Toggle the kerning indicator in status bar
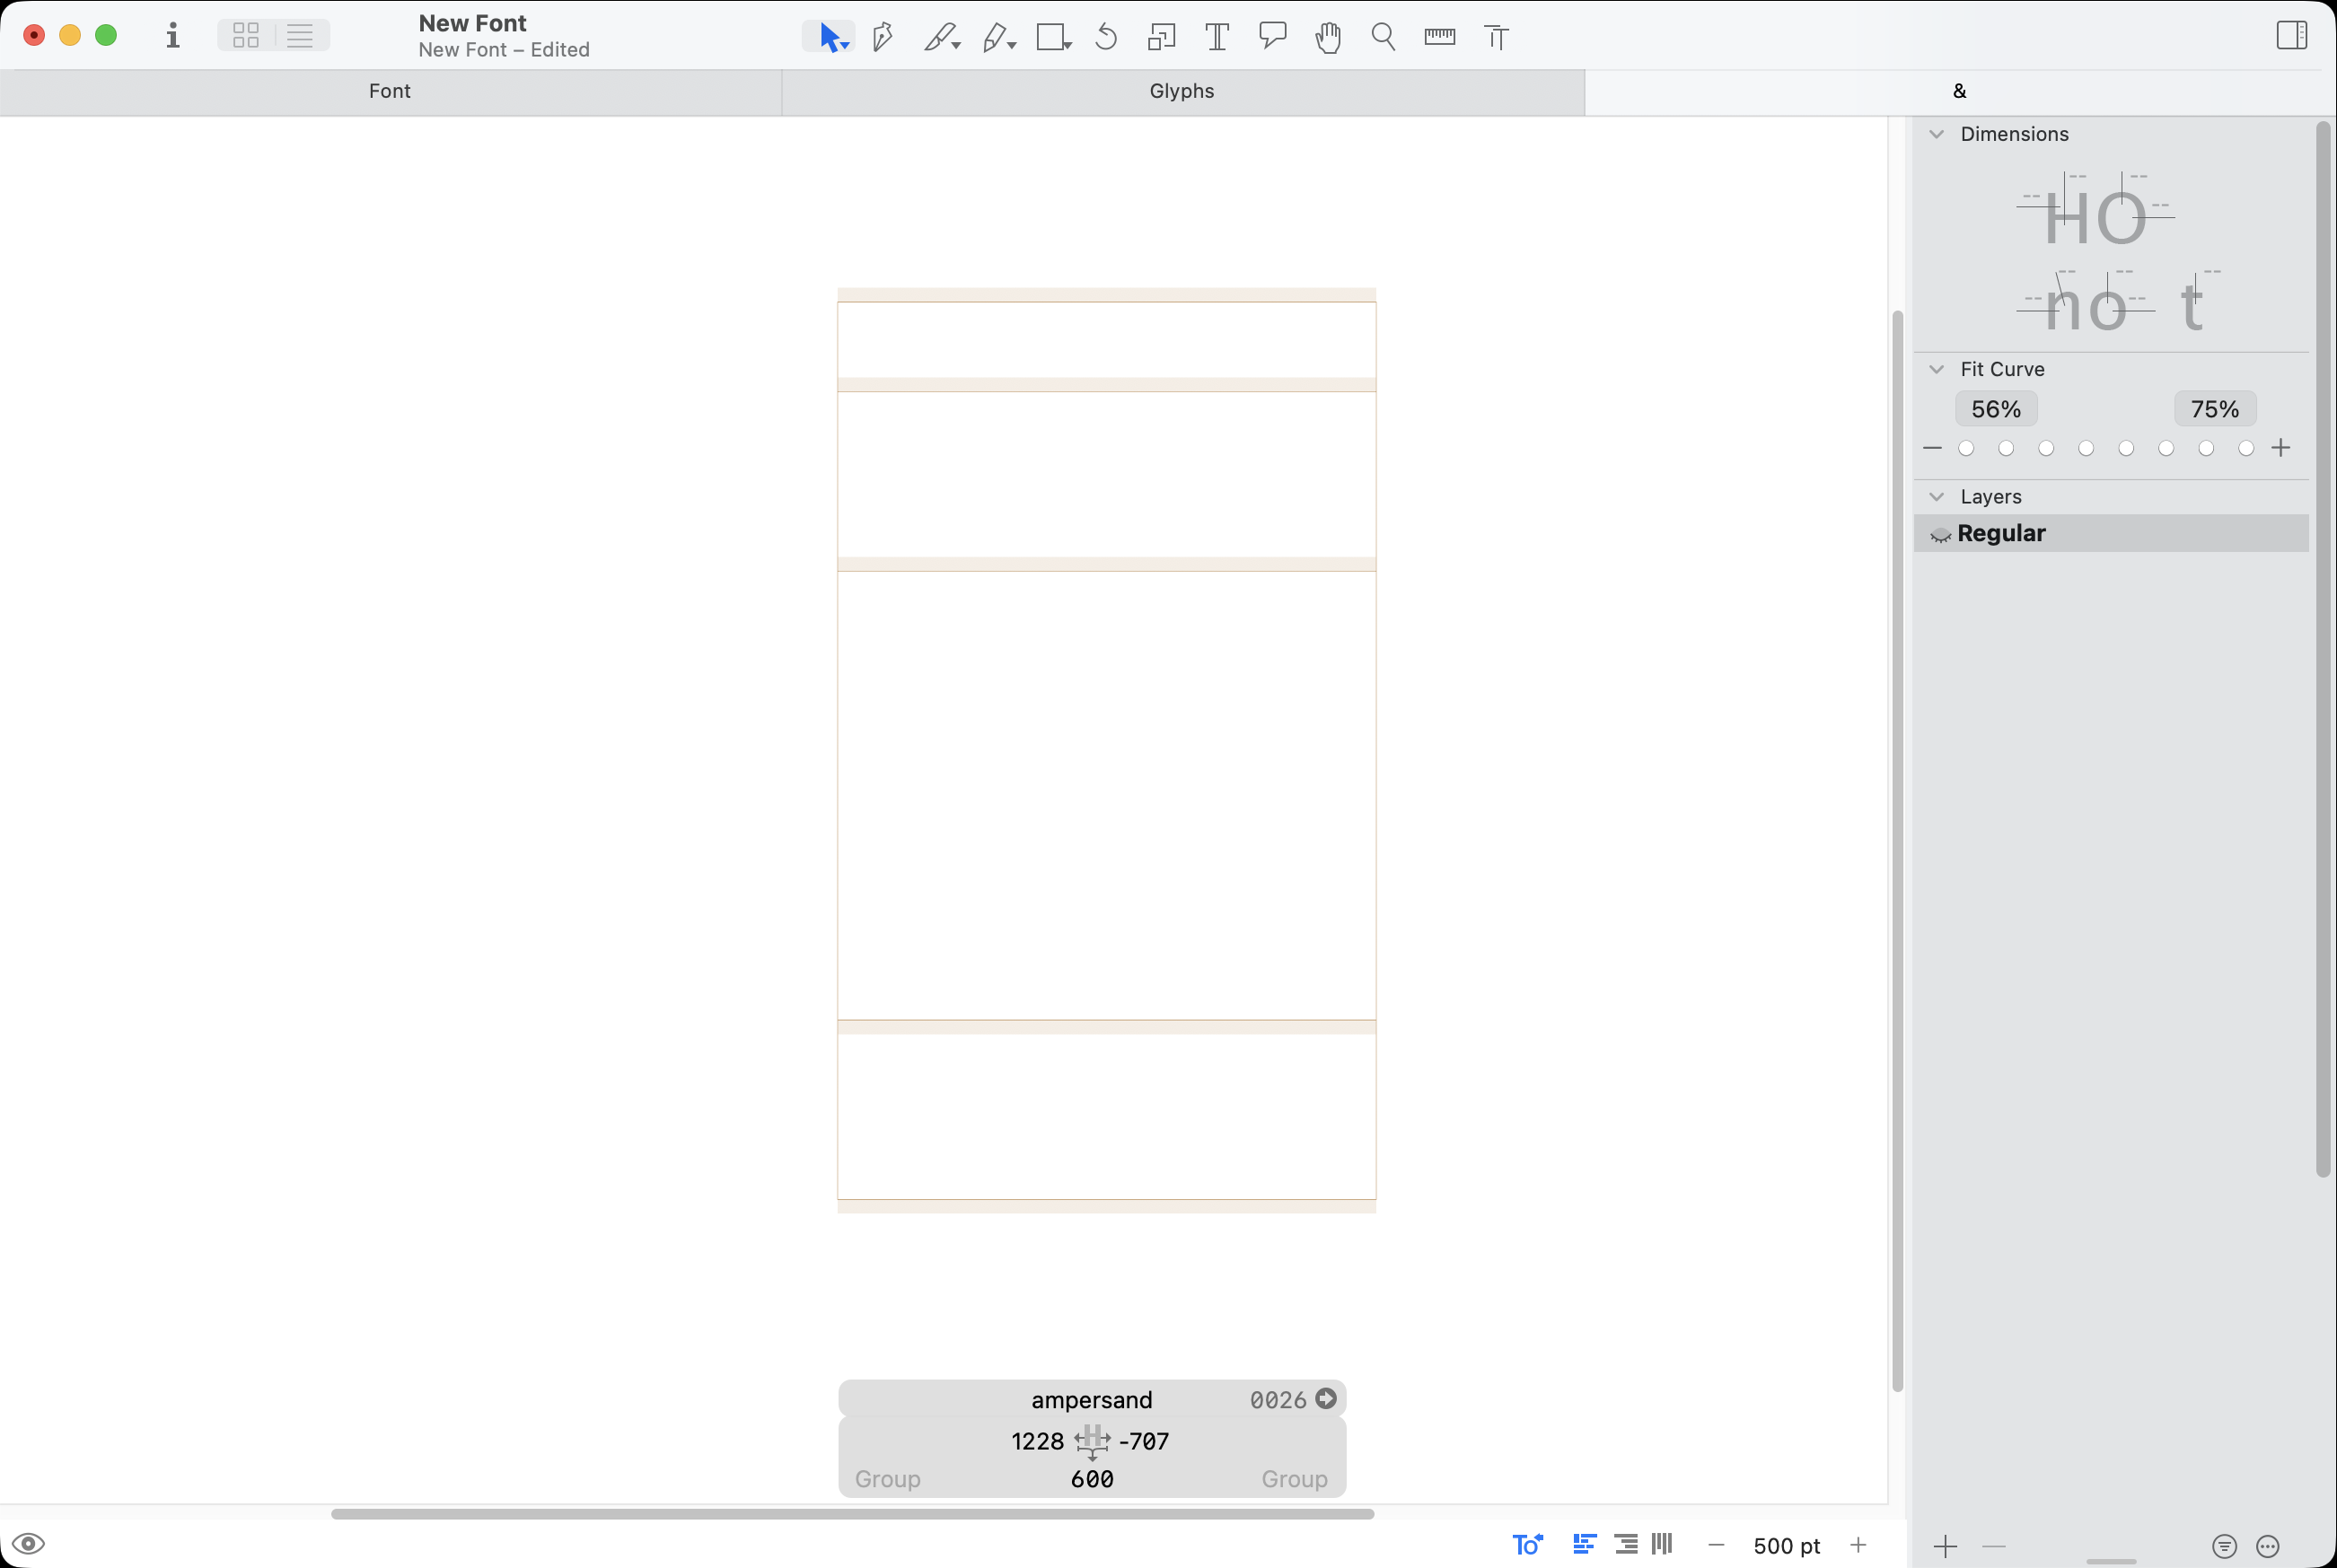Screen dimensions: 2337x1568 coord(1527,1544)
